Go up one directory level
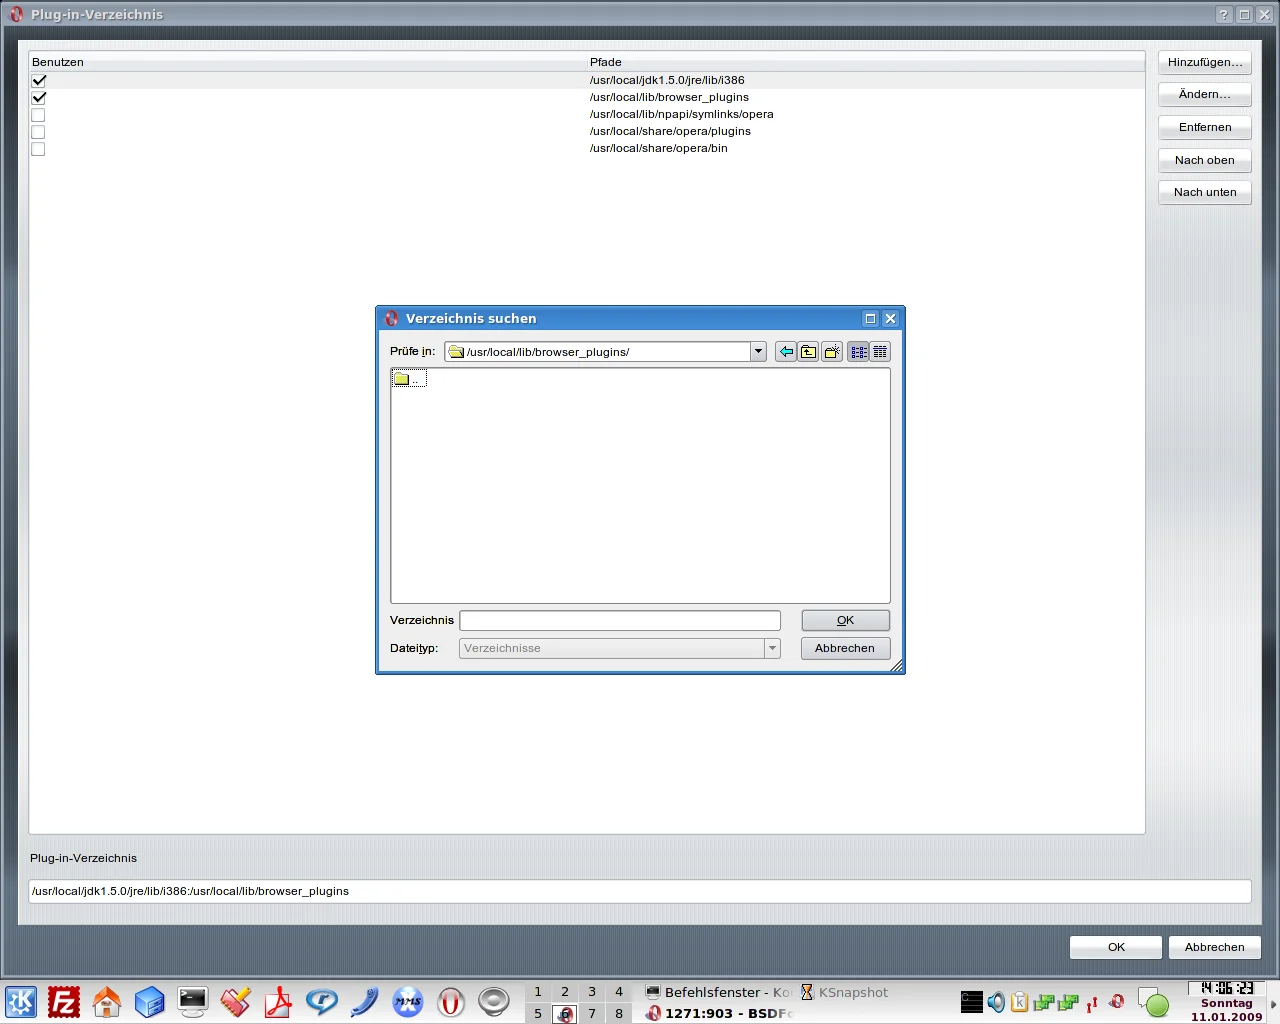The height and width of the screenshot is (1024, 1280). click(808, 352)
